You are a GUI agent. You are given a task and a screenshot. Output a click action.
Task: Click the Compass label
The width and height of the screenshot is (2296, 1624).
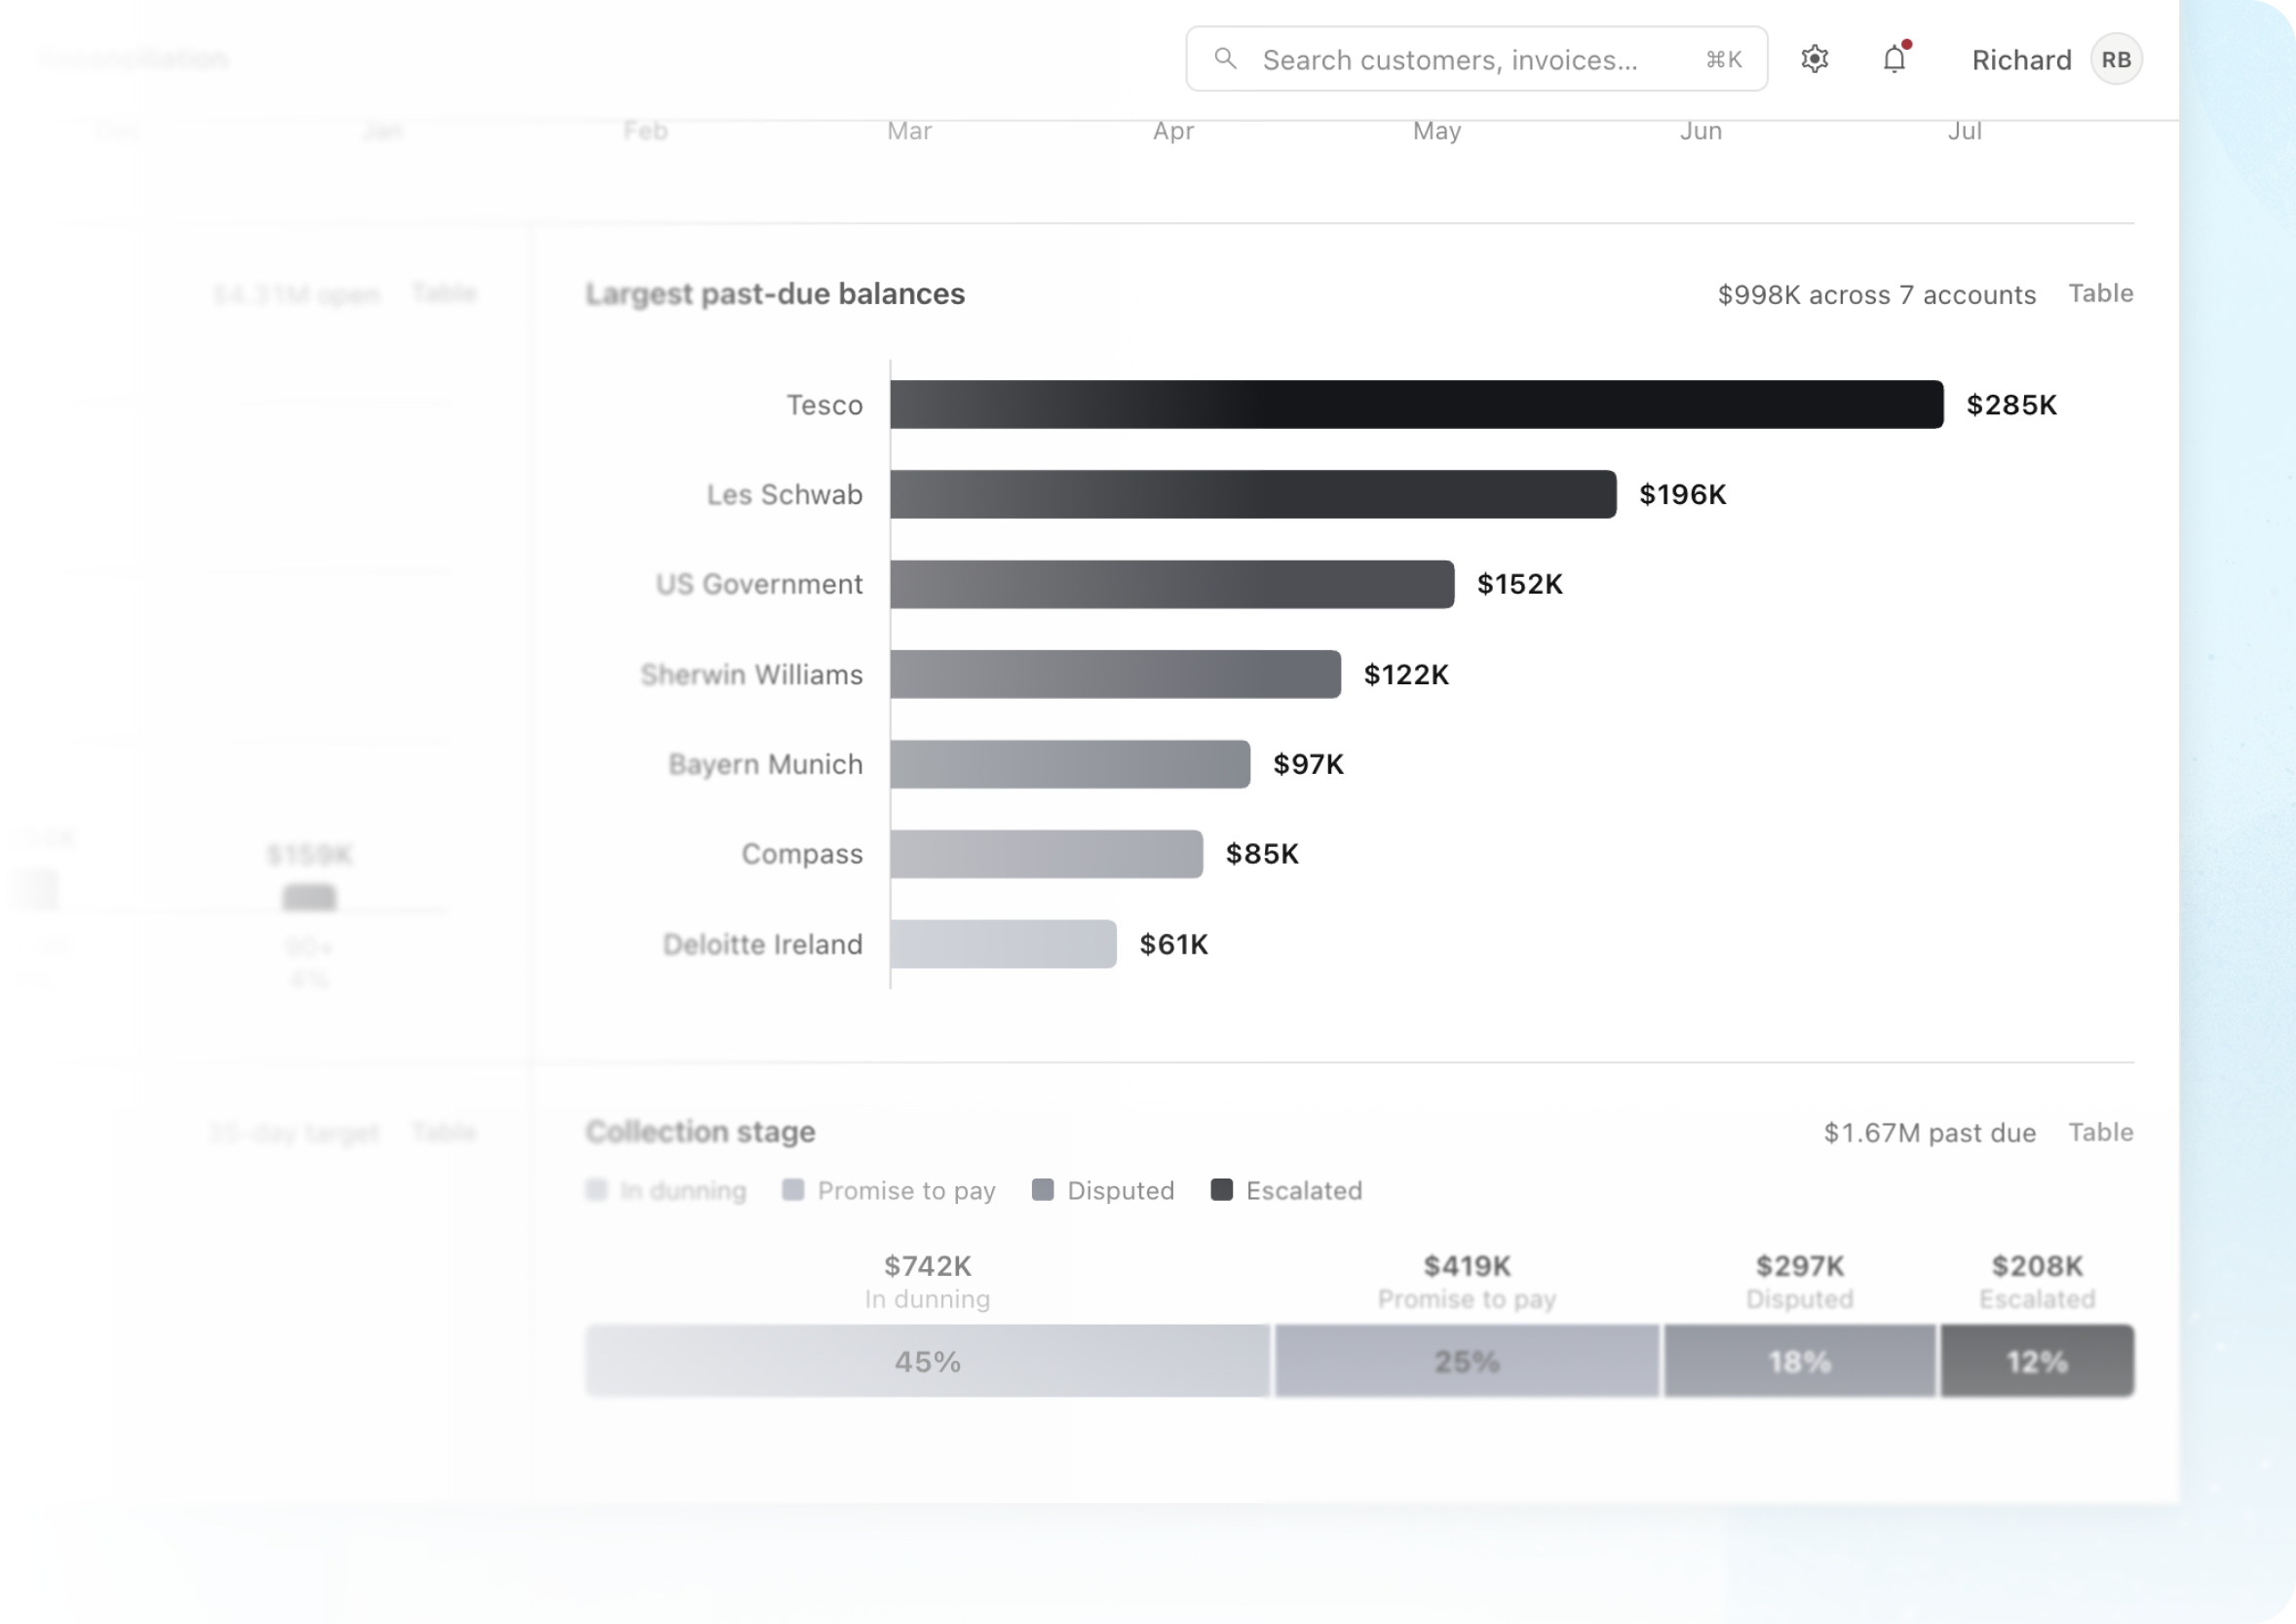pos(802,854)
